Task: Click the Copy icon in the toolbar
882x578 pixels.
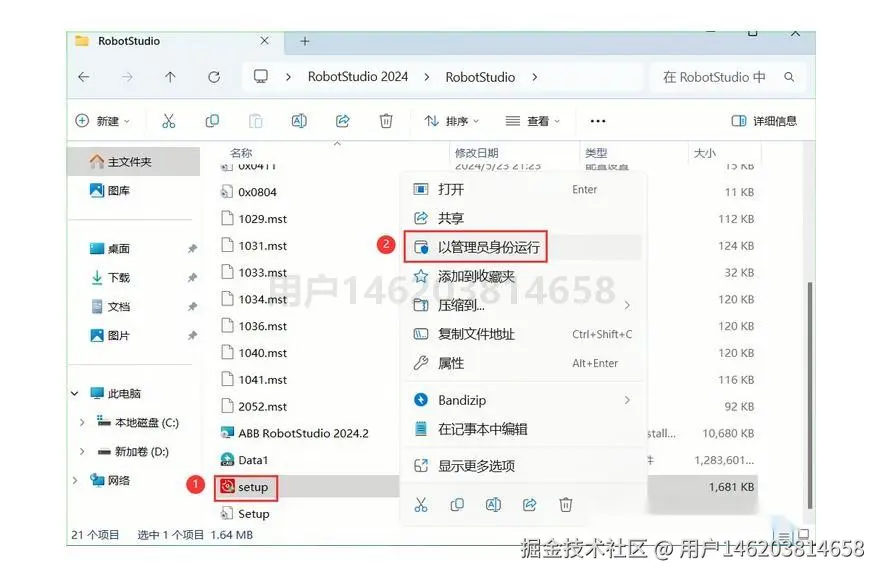Action: (x=211, y=120)
